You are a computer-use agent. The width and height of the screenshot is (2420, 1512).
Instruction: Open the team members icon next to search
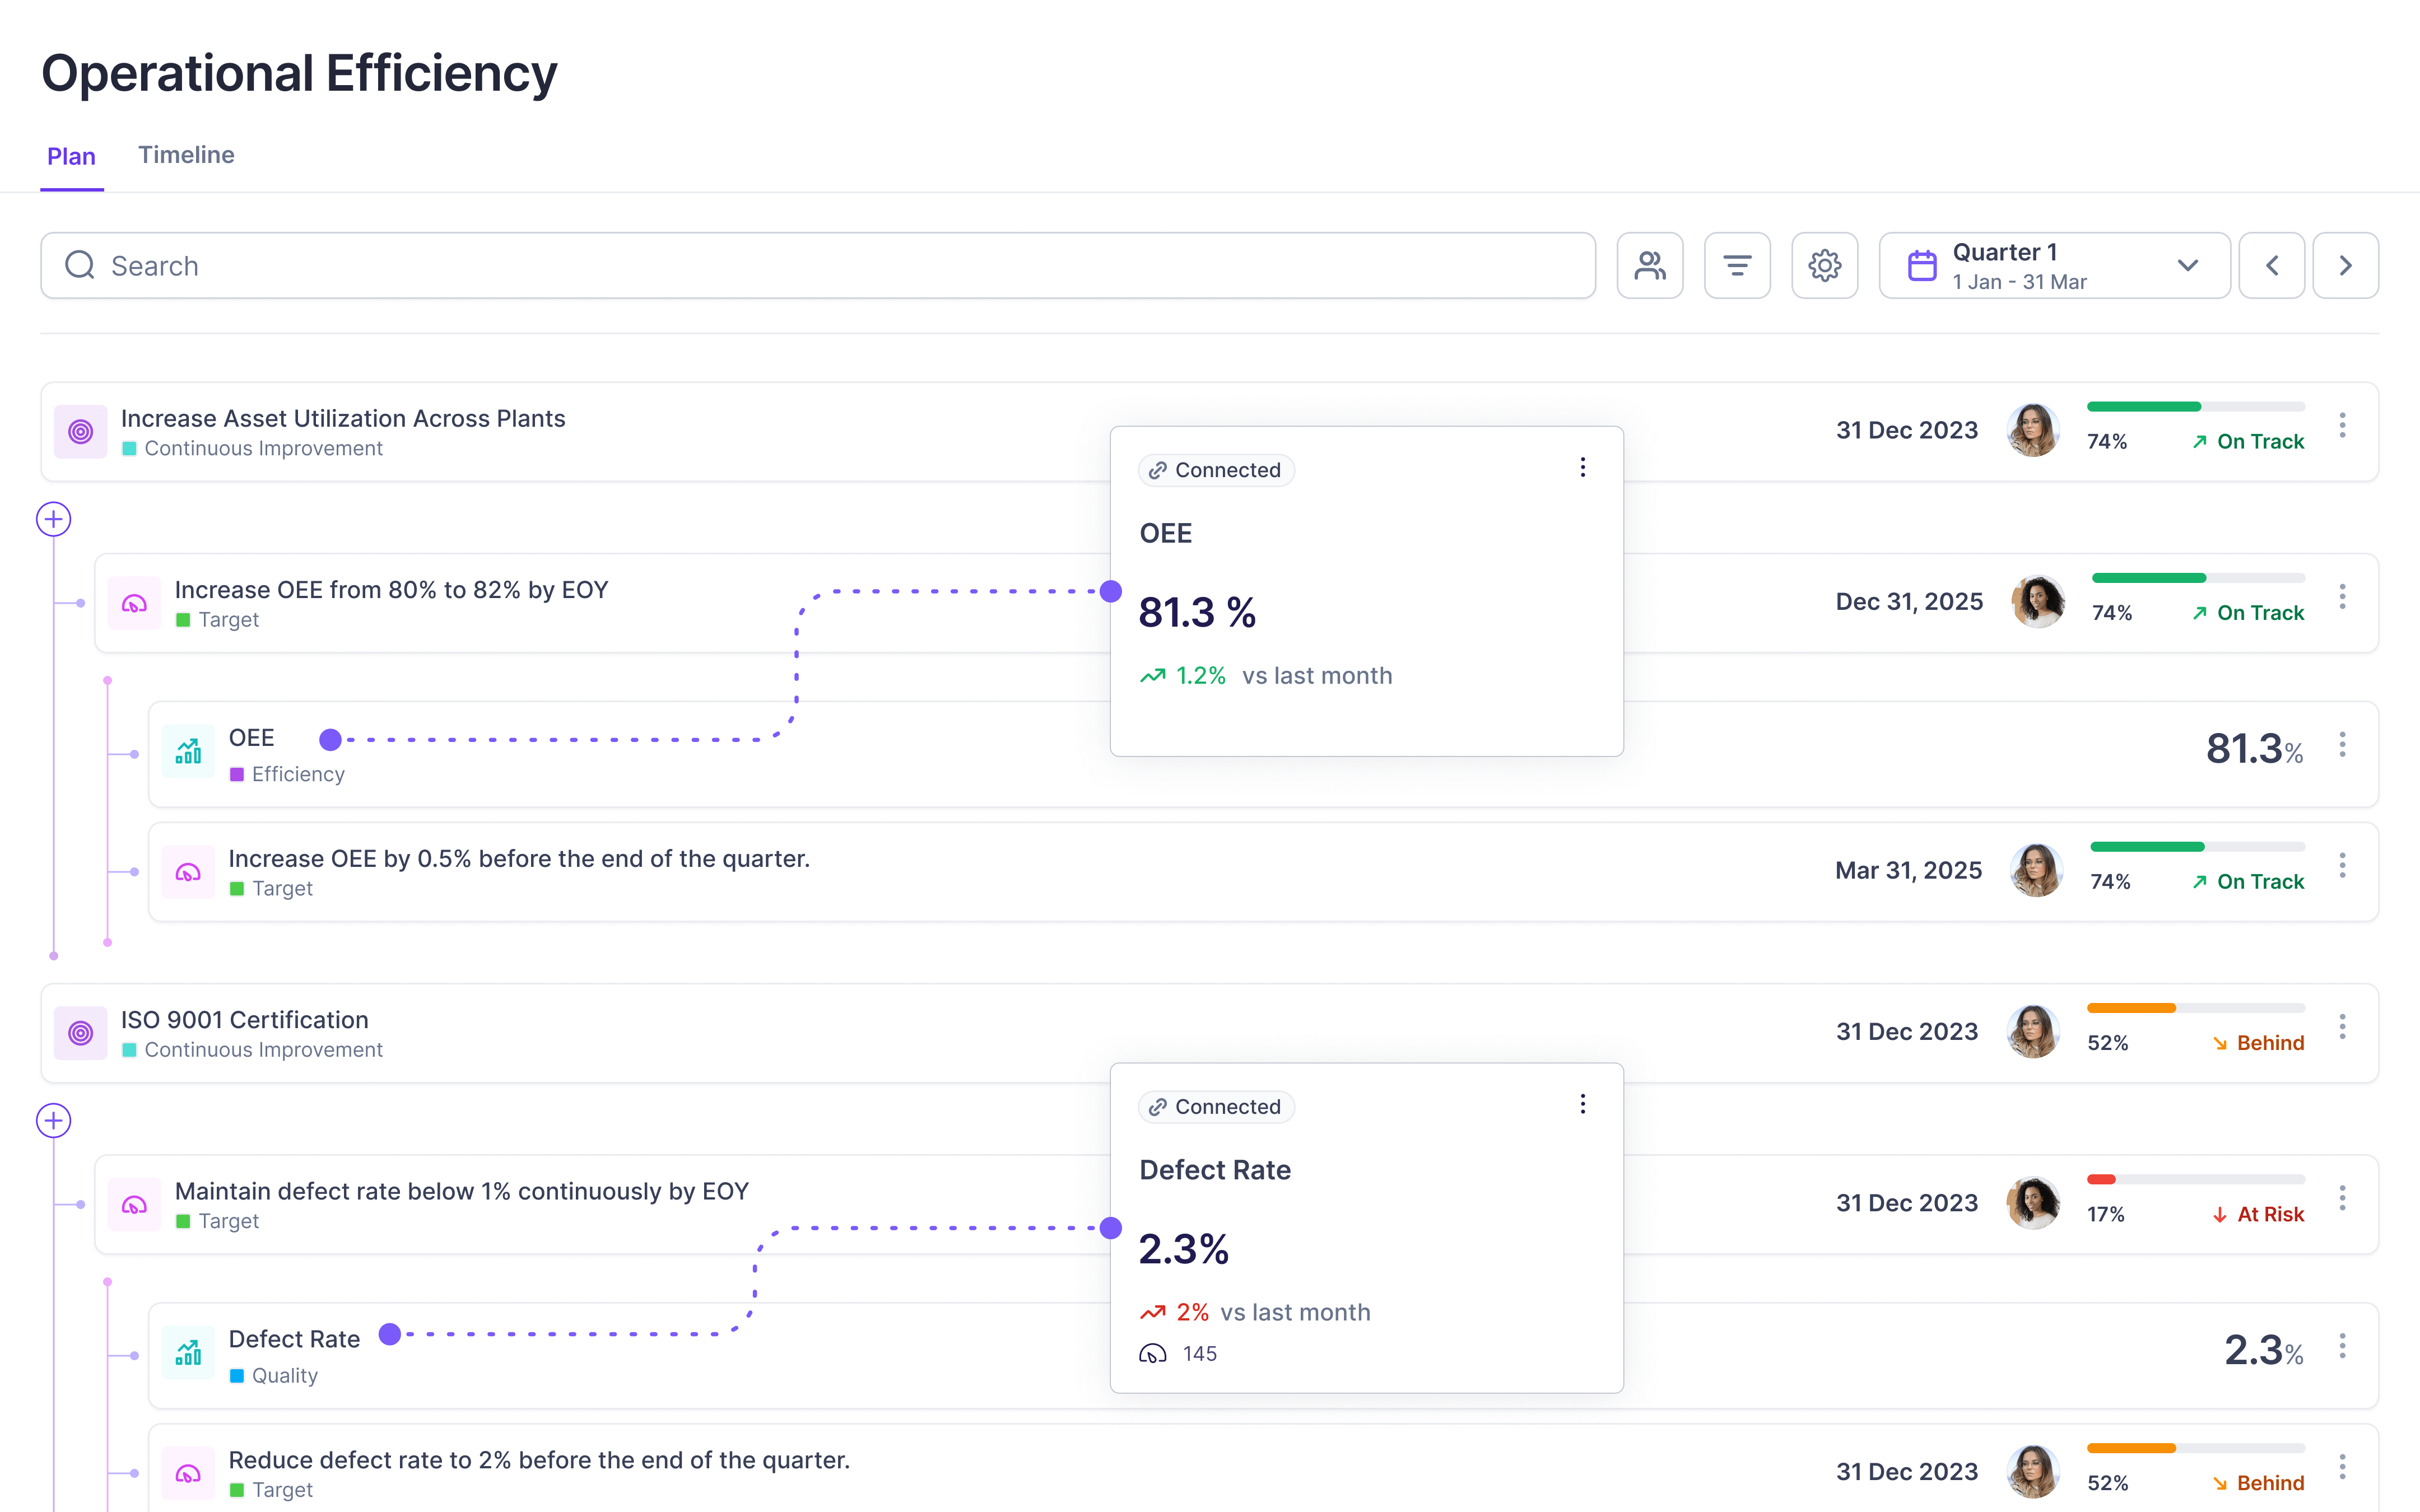(x=1649, y=265)
